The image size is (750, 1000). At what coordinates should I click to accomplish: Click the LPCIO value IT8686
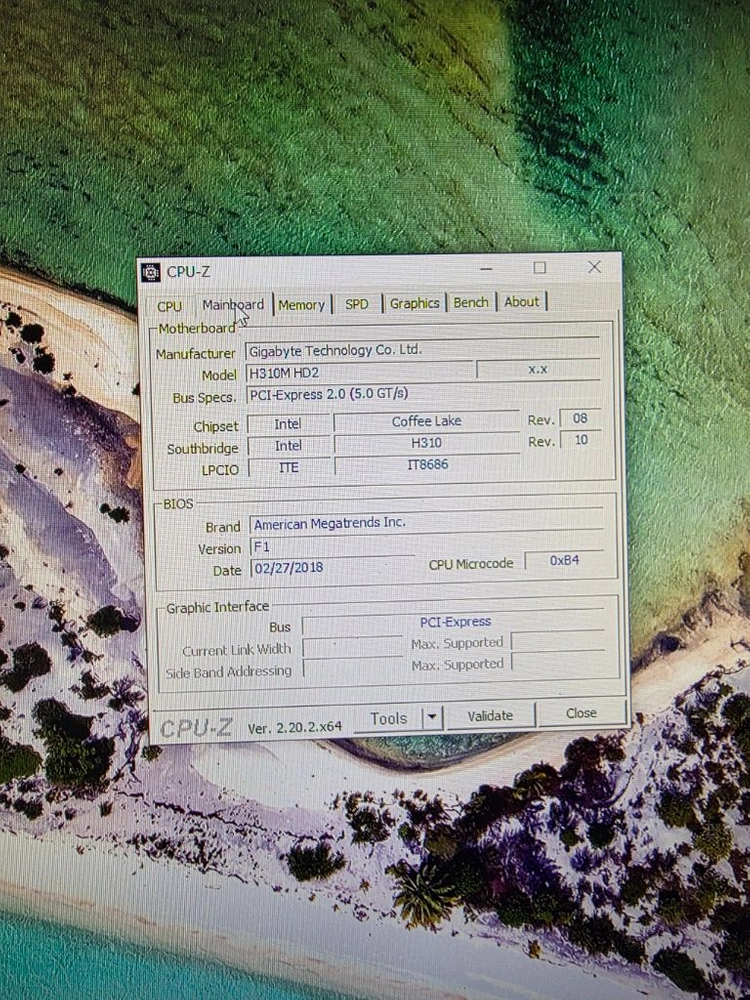tap(427, 464)
